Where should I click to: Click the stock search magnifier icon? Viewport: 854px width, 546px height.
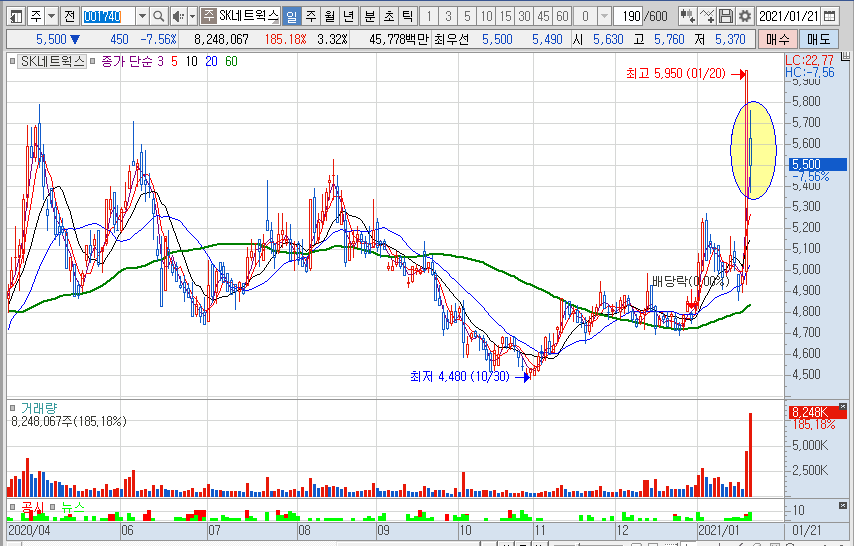158,17
